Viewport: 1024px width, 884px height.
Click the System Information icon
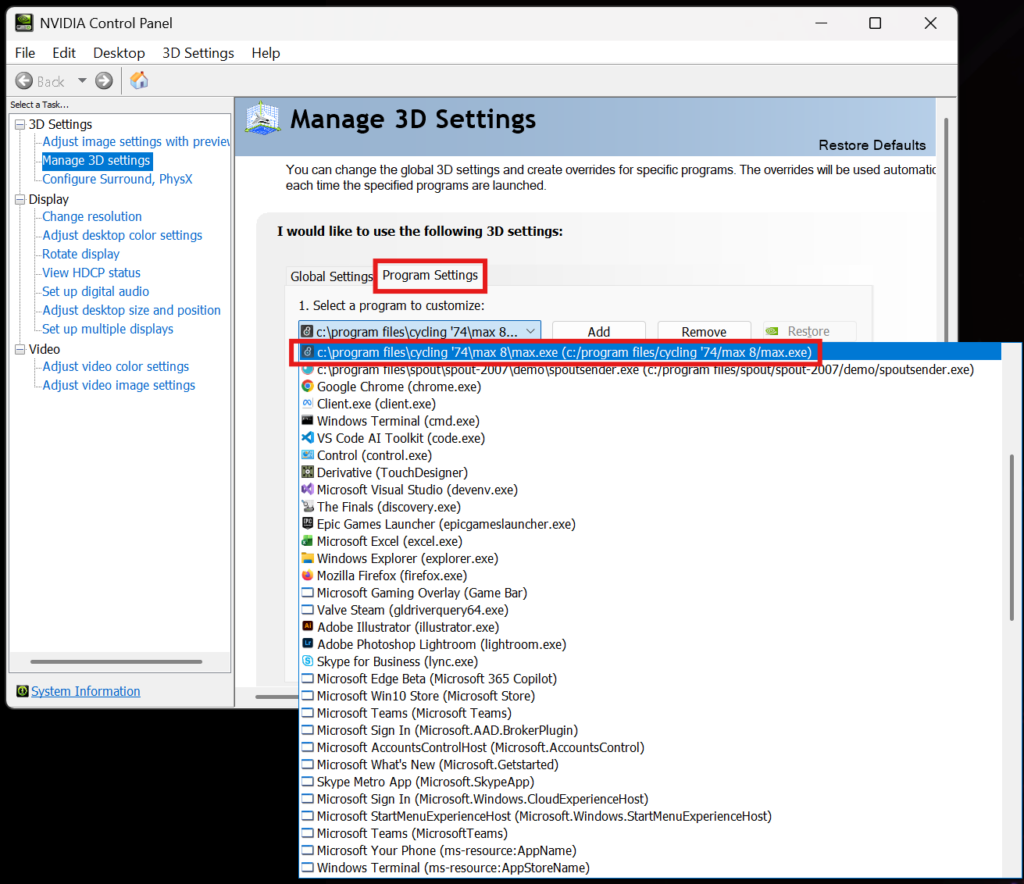[x=22, y=691]
